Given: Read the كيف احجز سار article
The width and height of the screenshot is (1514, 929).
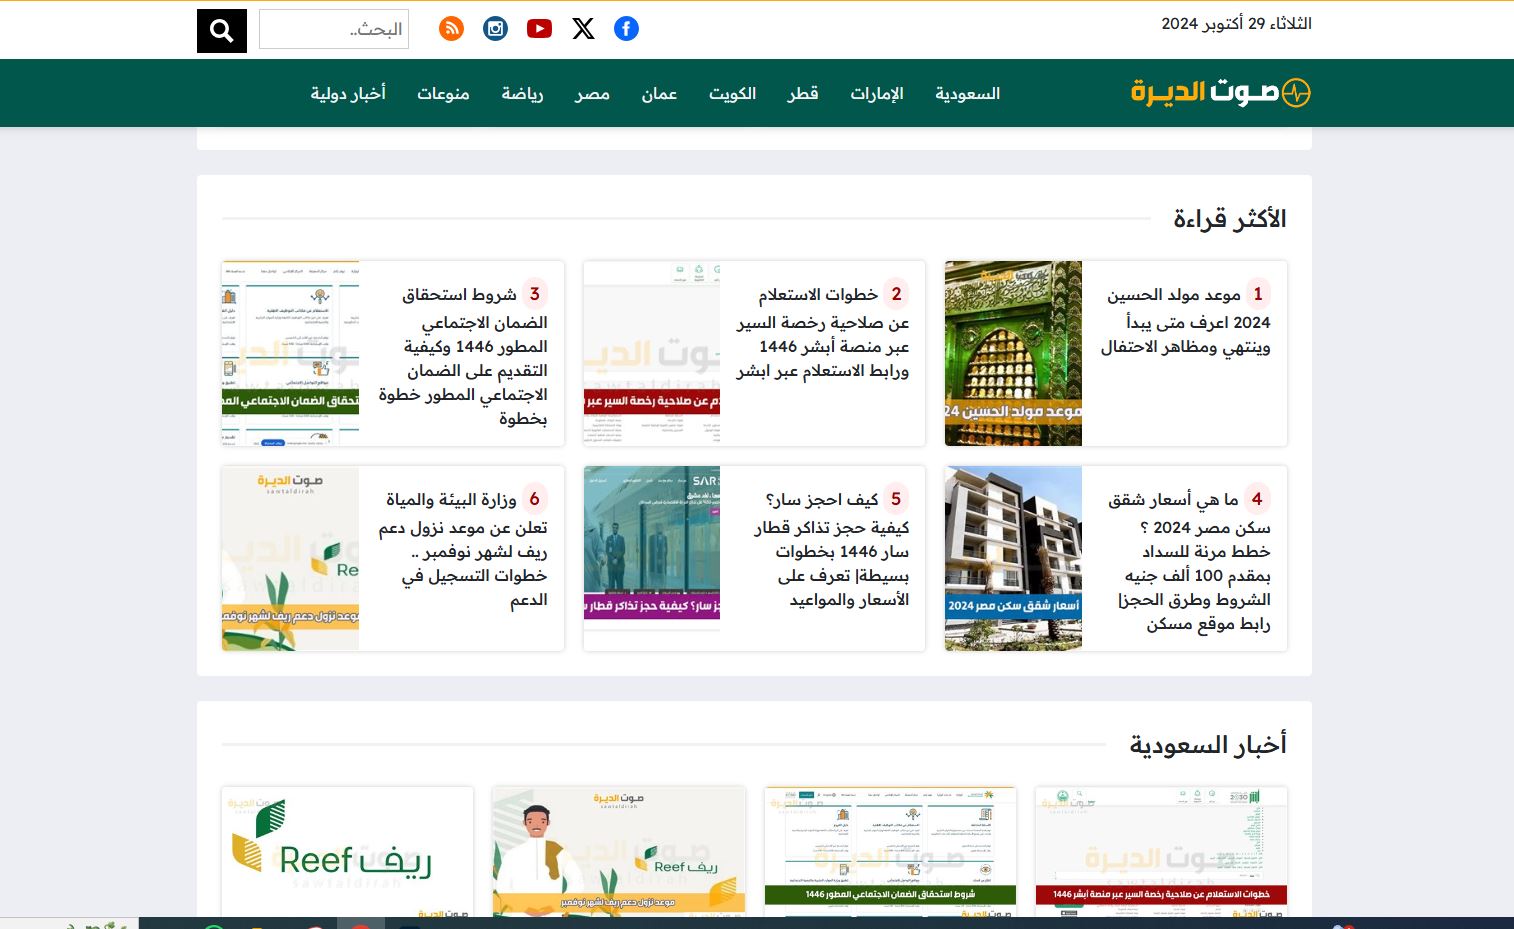Looking at the screenshot, I should [x=830, y=550].
